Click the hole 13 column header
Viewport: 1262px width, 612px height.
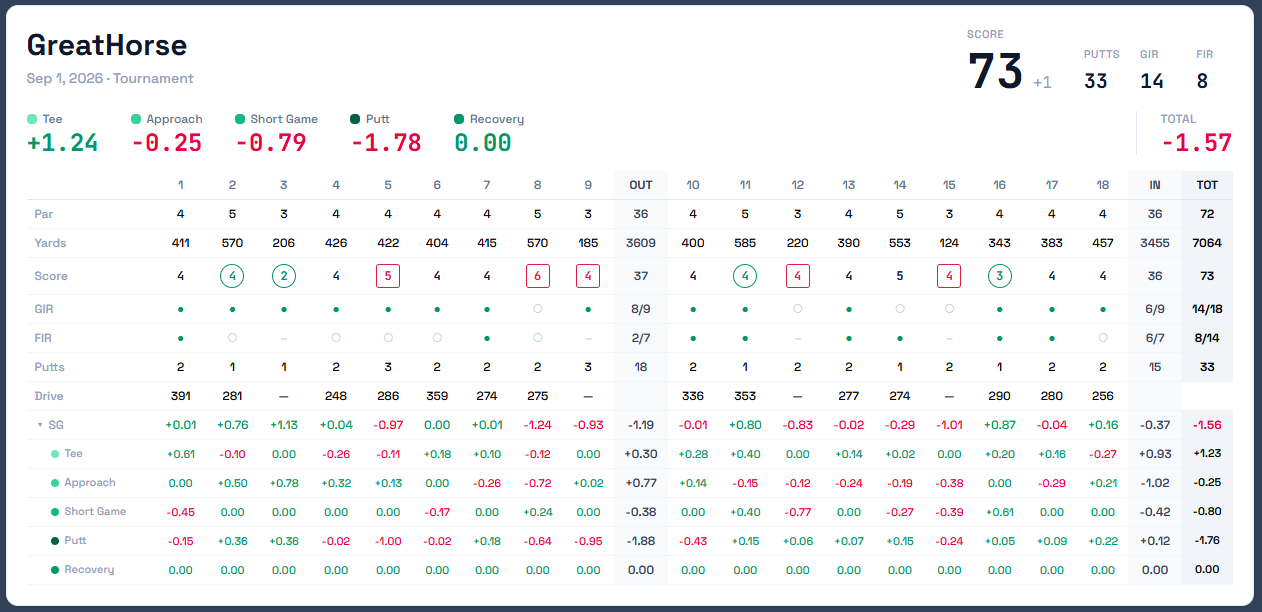click(849, 185)
